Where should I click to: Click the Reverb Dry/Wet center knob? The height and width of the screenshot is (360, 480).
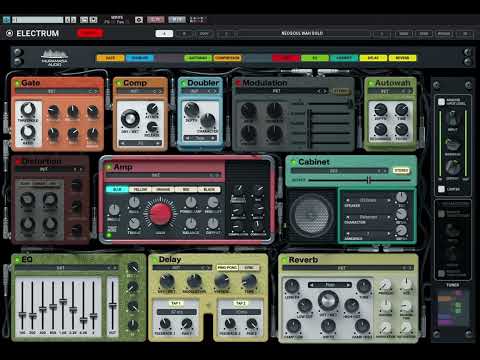point(328,300)
